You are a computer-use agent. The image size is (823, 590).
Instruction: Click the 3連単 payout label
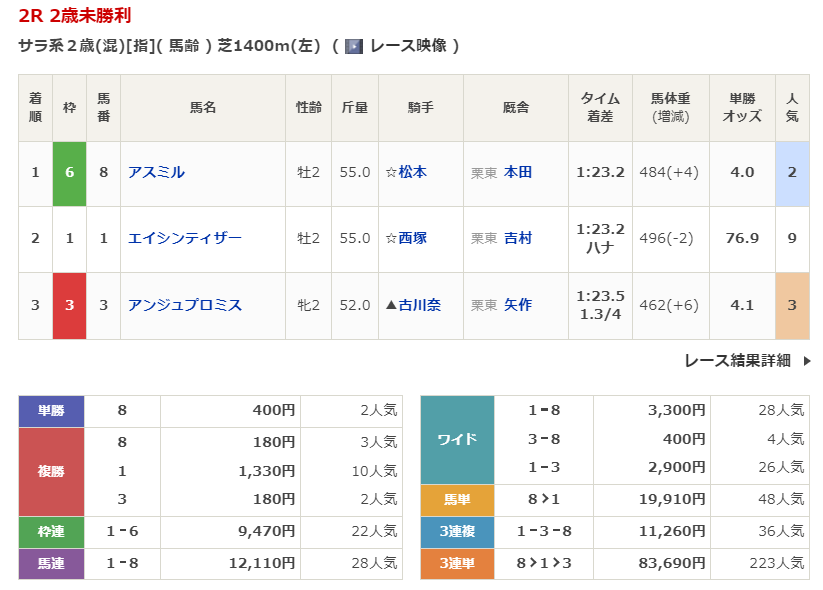tap(457, 564)
